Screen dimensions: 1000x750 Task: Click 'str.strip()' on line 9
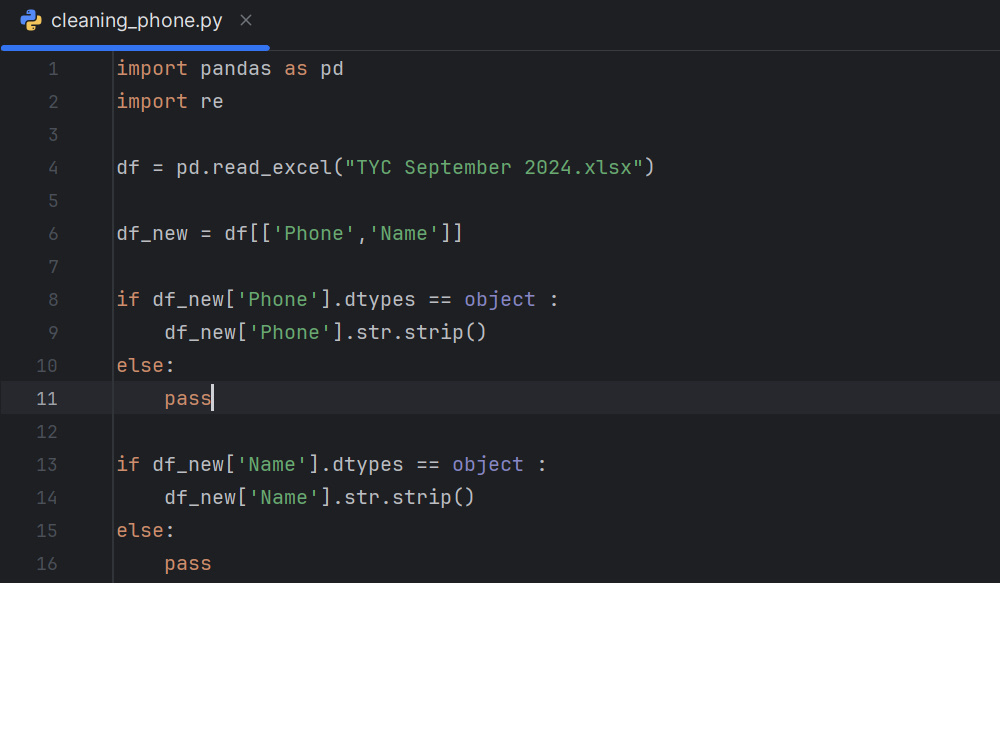422,332
